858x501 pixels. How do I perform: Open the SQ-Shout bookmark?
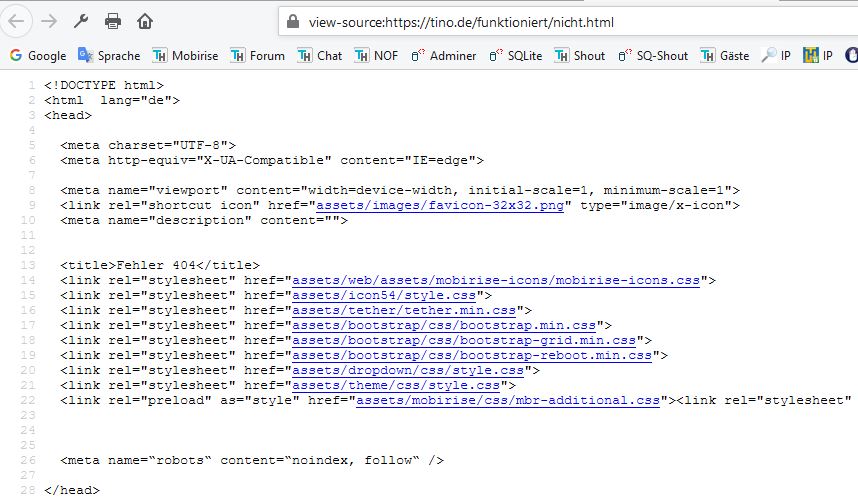pos(653,56)
